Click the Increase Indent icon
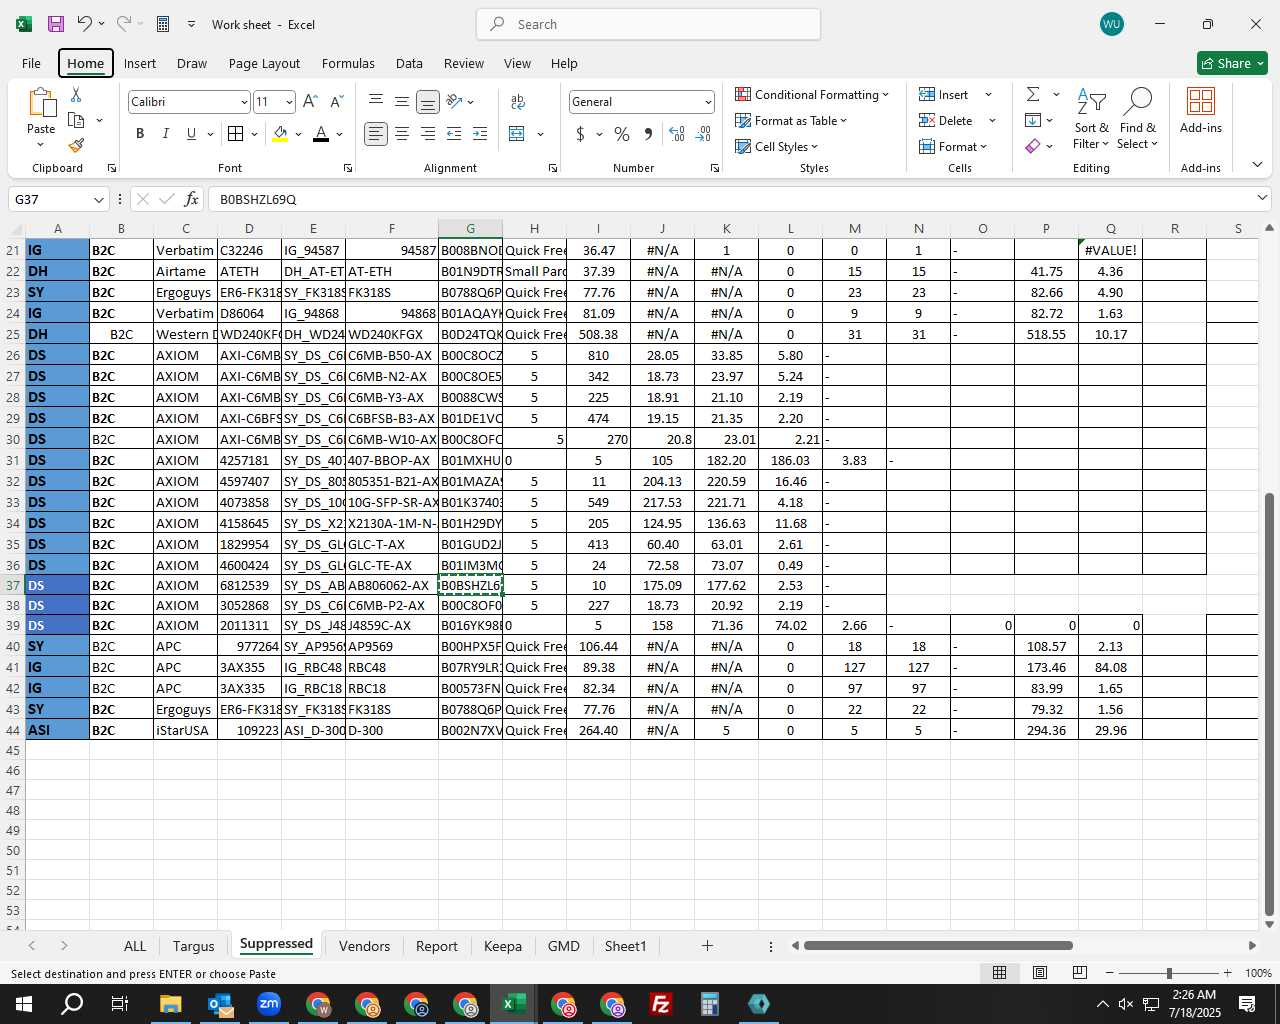The width and height of the screenshot is (1280, 1024). pyautogui.click(x=480, y=134)
